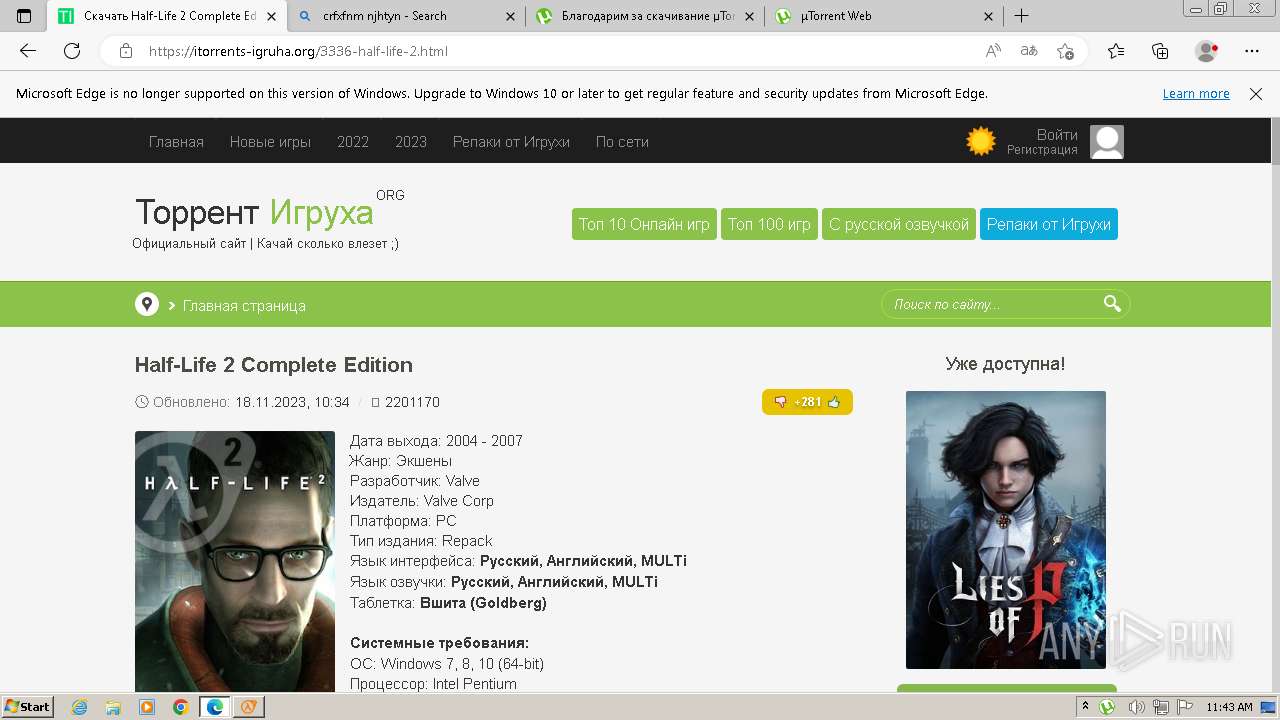Click the Главная страница breadcrumb link

[244, 306]
